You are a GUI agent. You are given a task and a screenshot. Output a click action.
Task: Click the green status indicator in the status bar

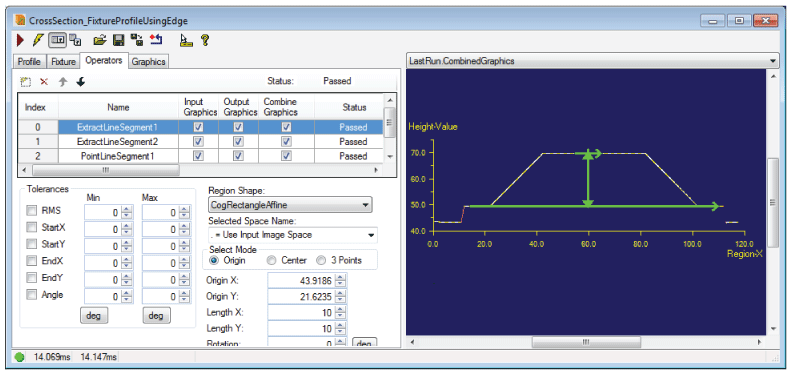(20, 356)
